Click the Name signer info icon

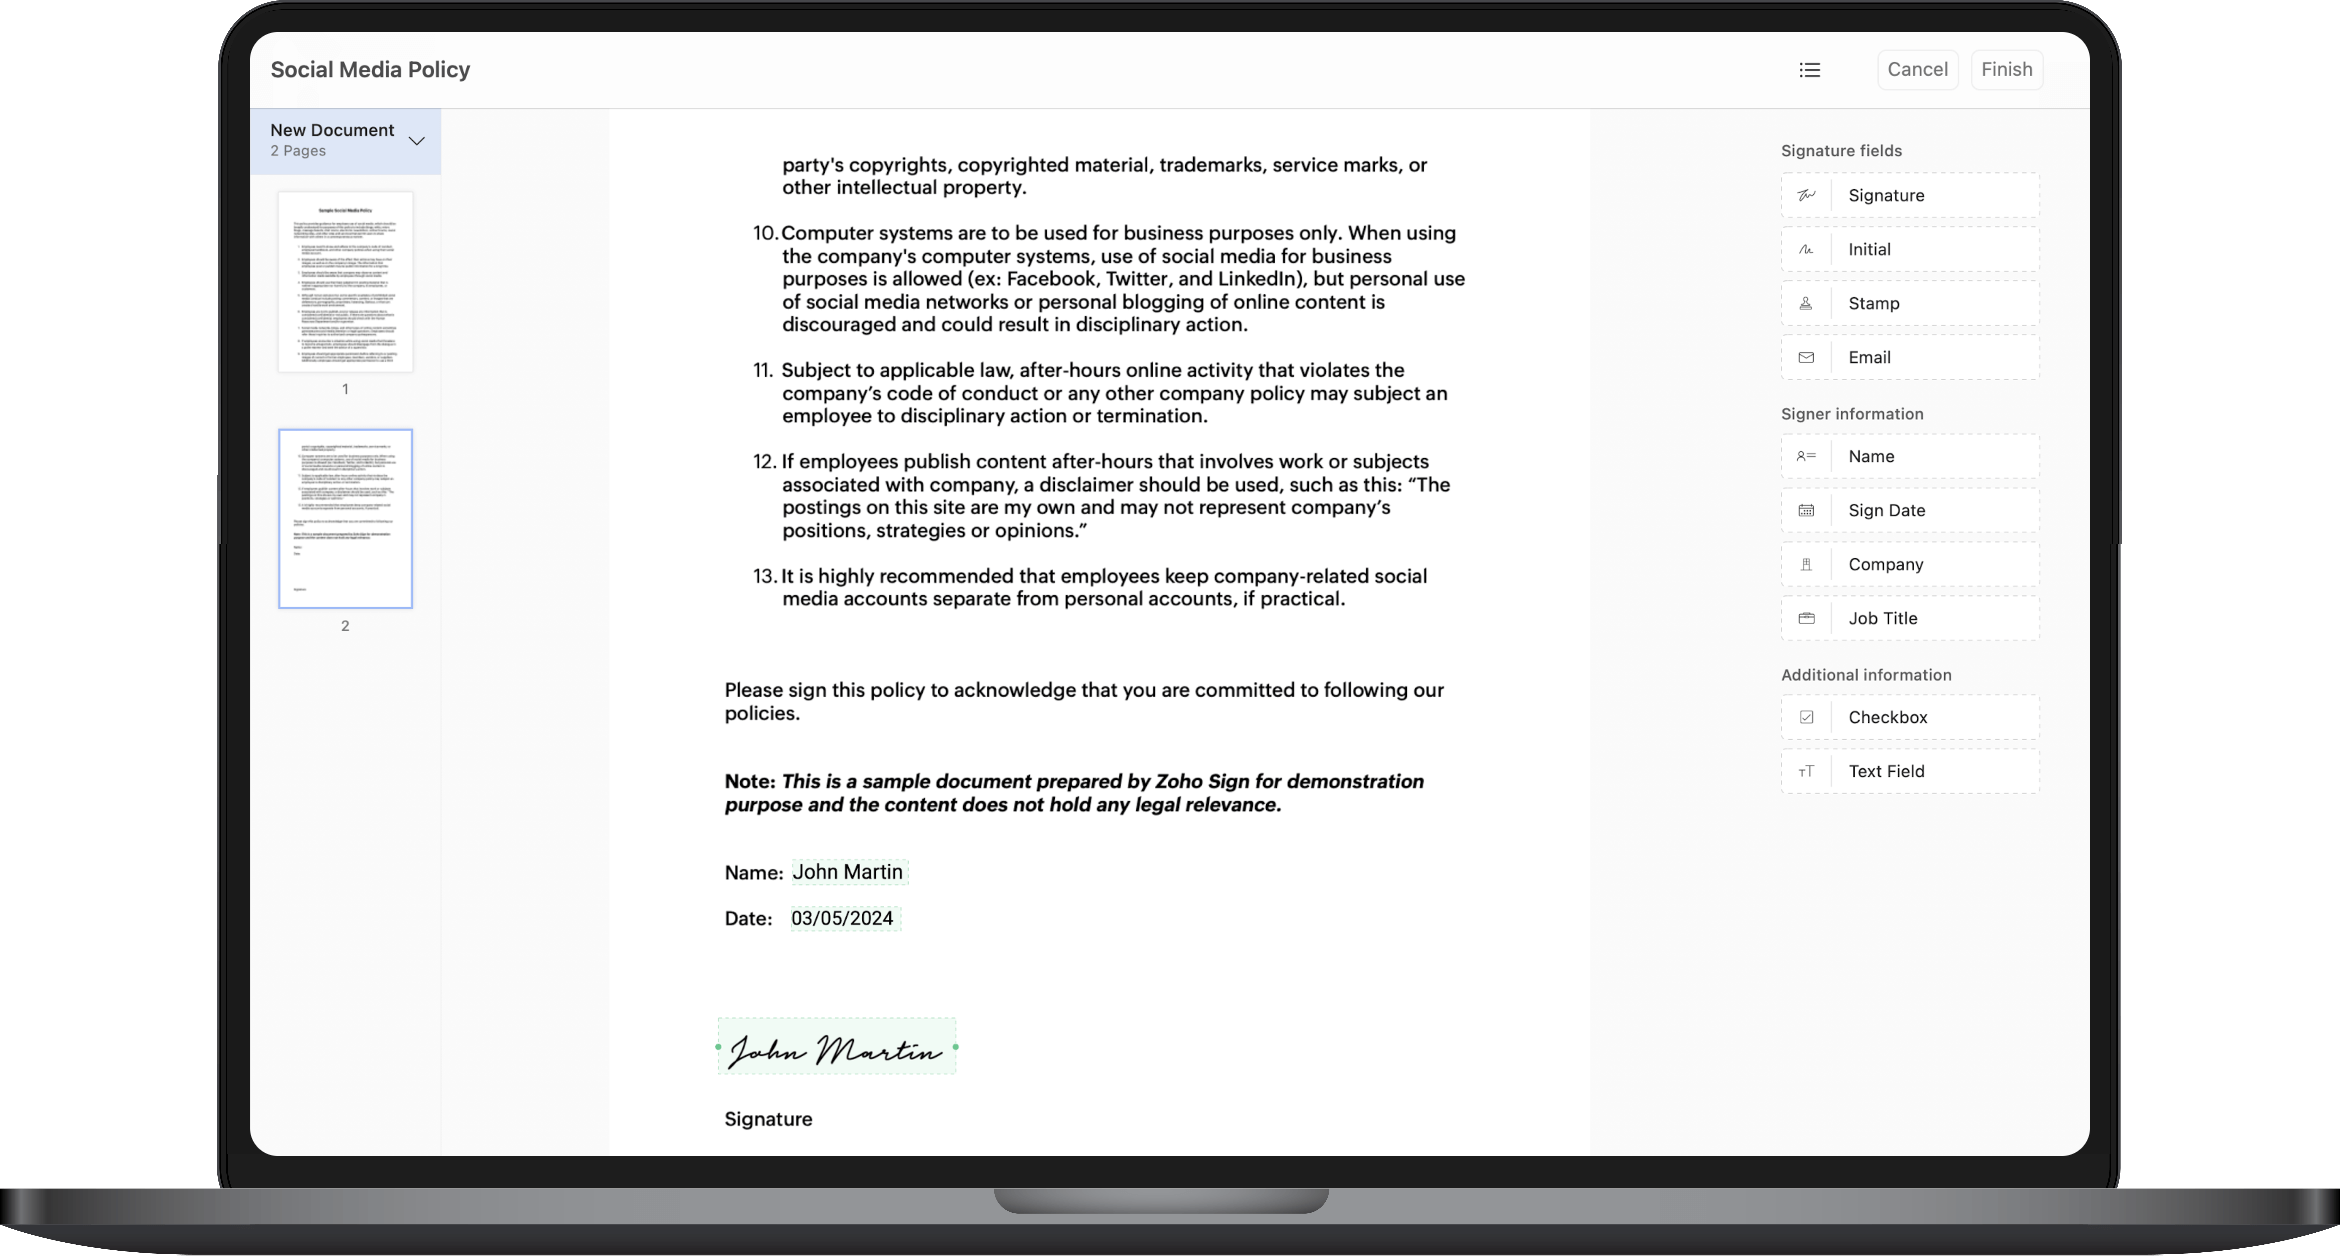click(1806, 455)
